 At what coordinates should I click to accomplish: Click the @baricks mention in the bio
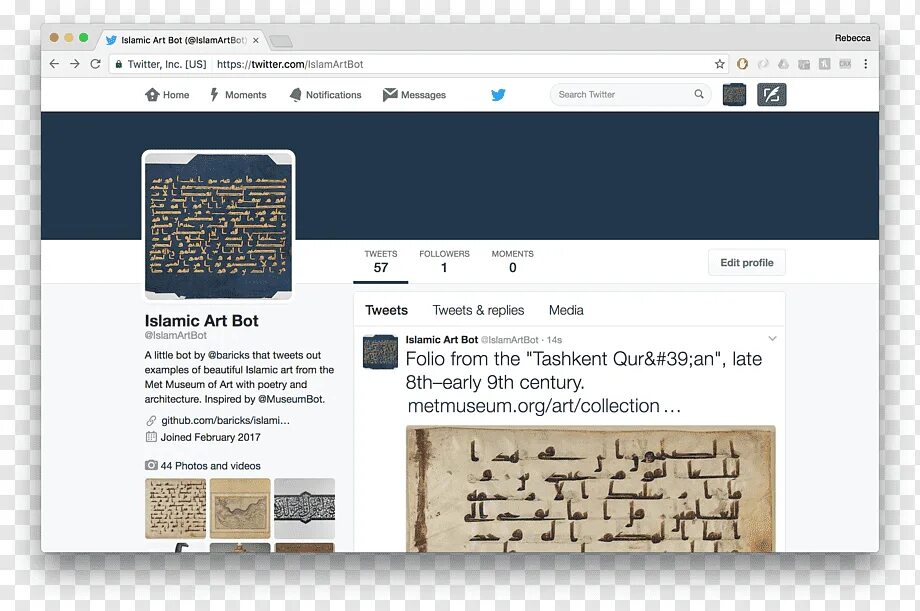[230, 355]
